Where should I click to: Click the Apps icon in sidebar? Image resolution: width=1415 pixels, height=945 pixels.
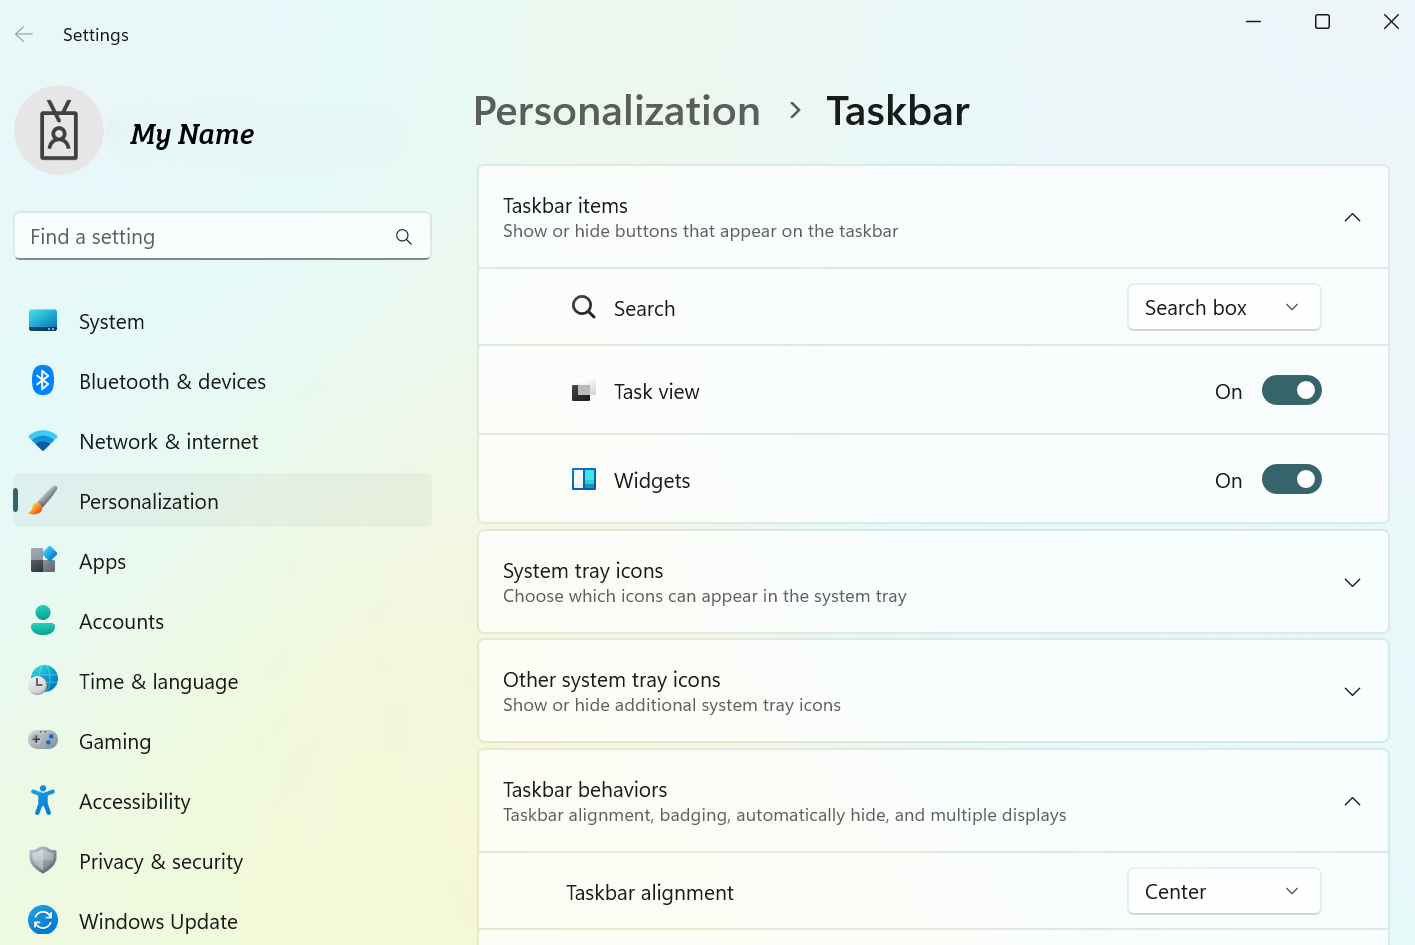click(43, 561)
